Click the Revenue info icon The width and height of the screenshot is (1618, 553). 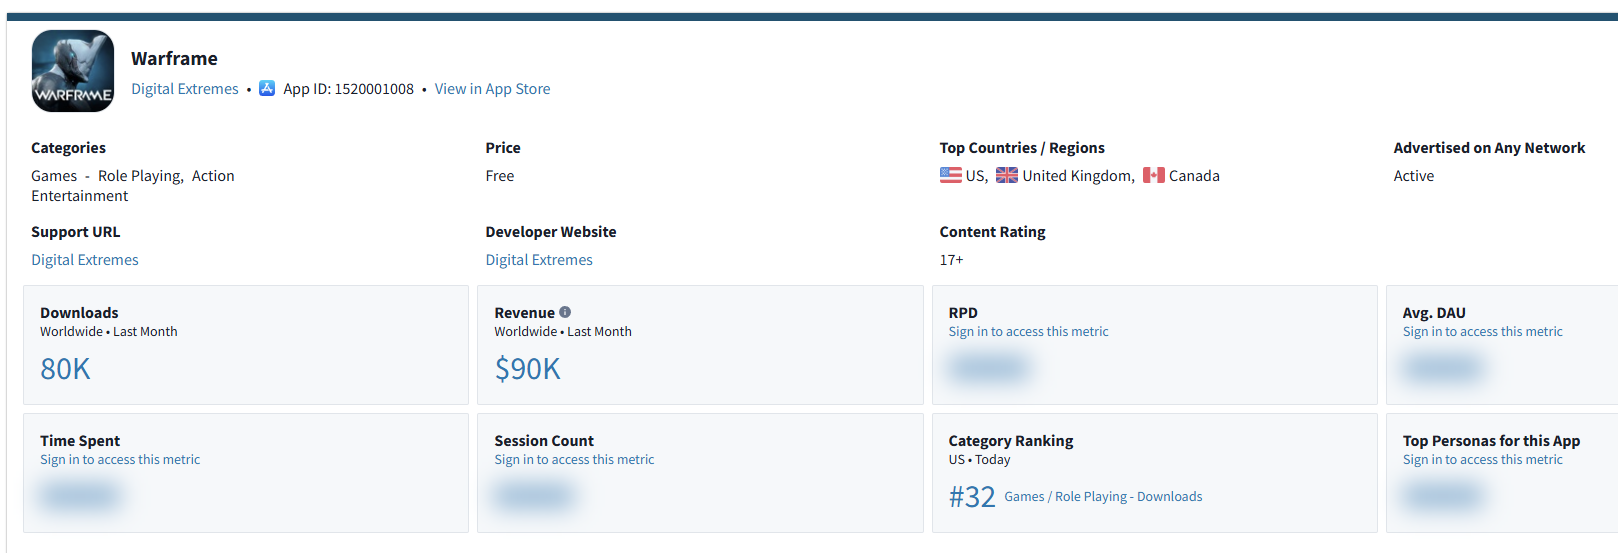pyautogui.click(x=565, y=312)
